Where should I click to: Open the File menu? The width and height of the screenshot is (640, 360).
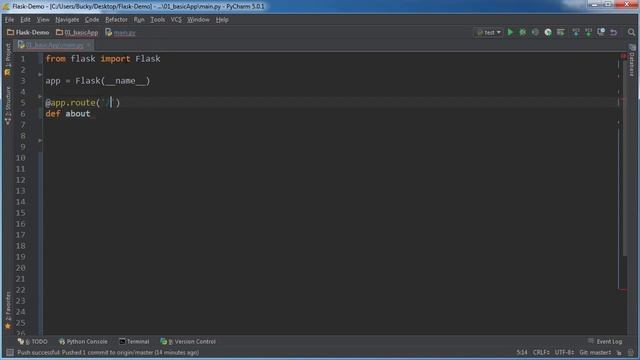pos(9,20)
